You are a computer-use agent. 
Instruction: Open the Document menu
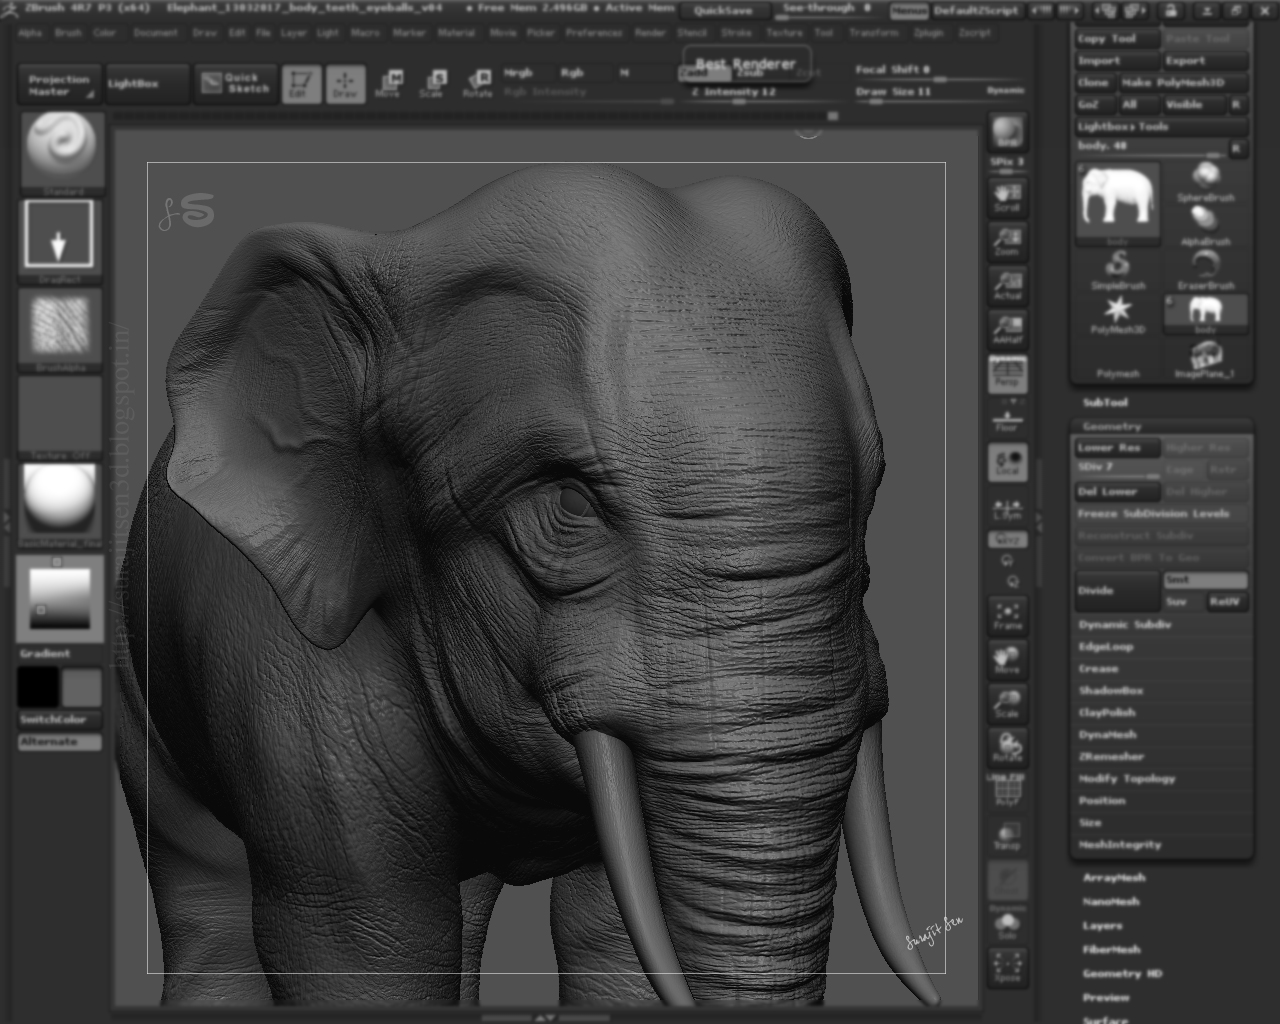pyautogui.click(x=156, y=33)
